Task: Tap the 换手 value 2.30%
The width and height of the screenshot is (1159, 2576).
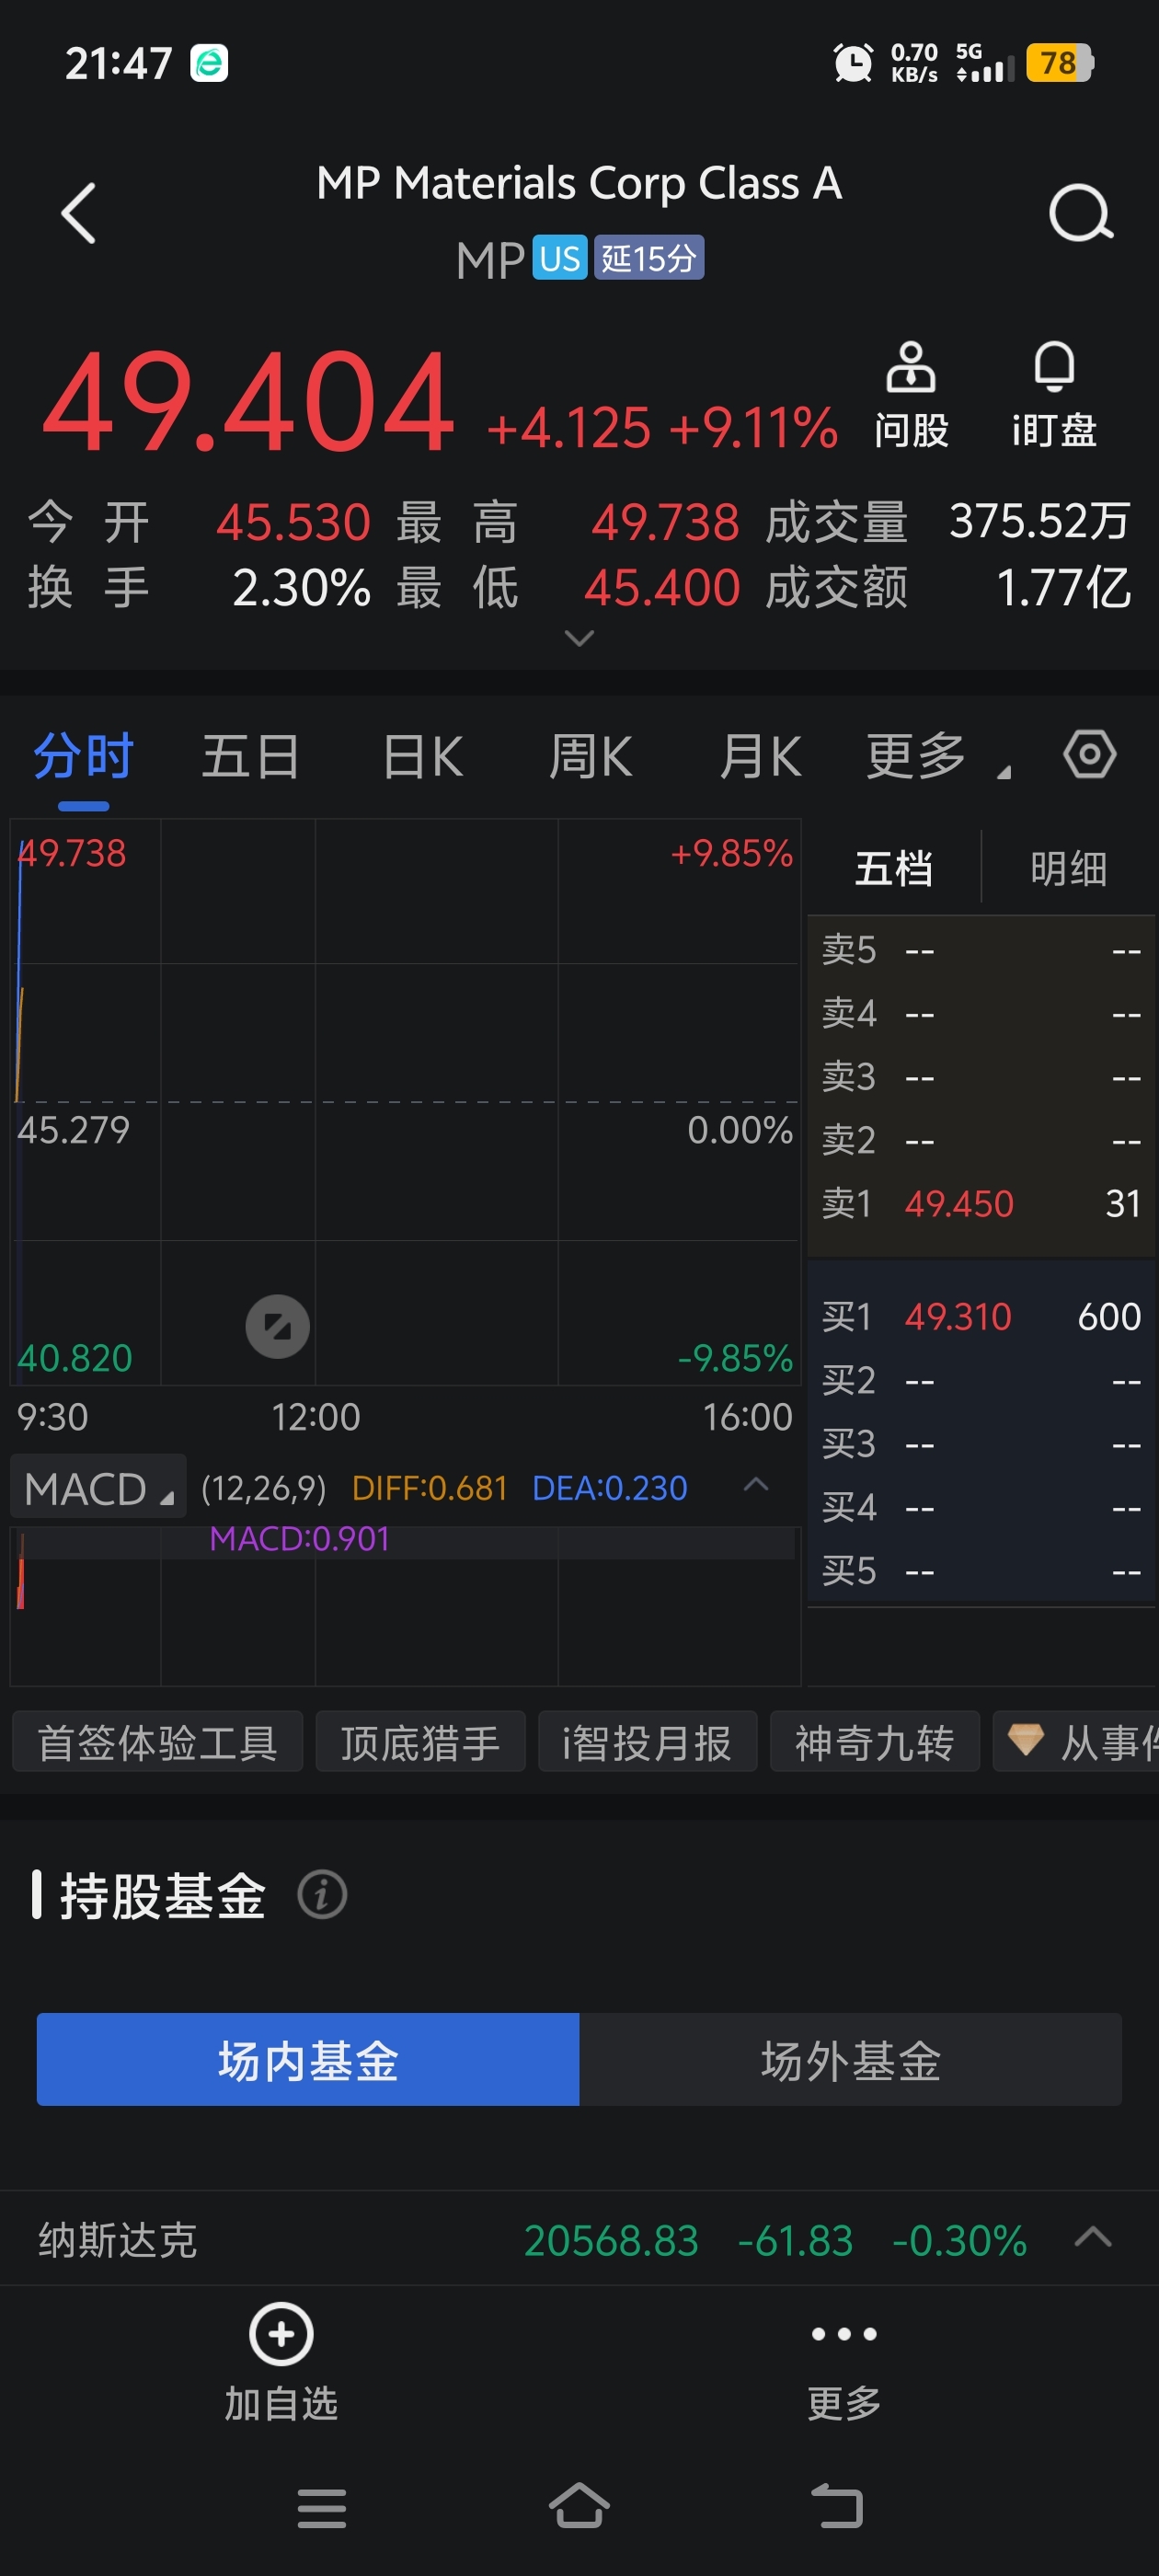Action: click(x=302, y=587)
